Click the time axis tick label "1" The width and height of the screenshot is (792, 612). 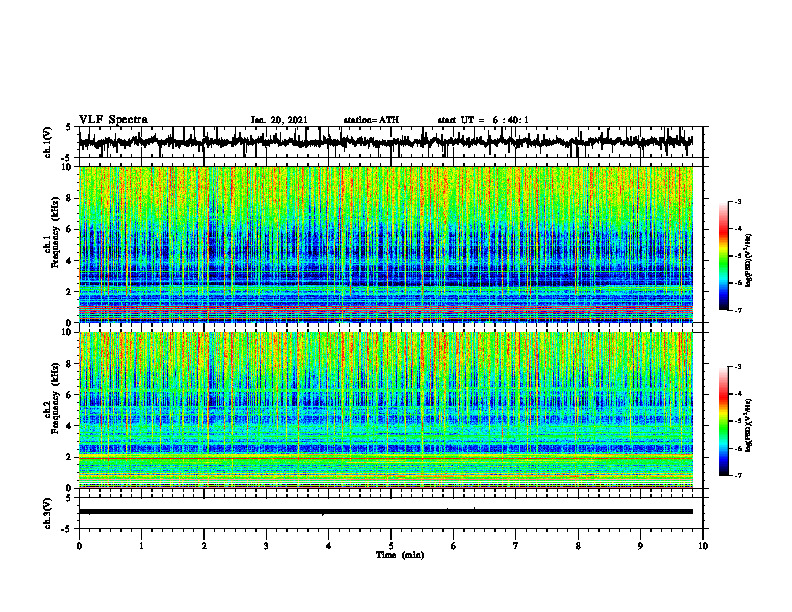[x=141, y=546]
